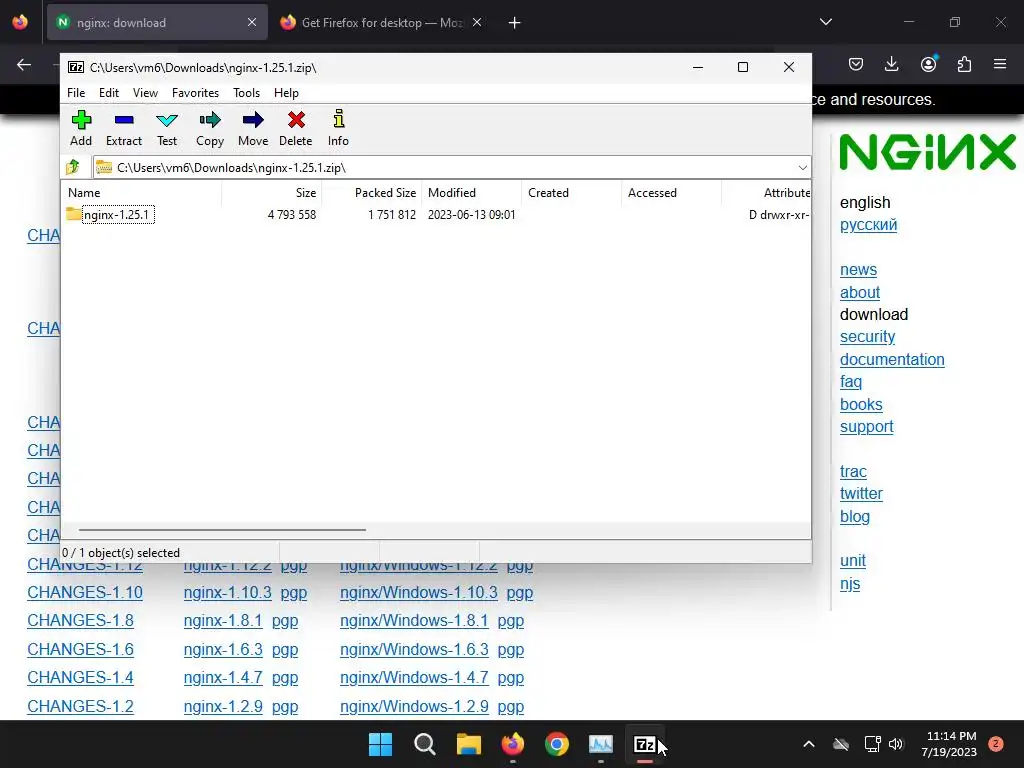This screenshot has height=768, width=1024.
Task: Go up one folder level in 7-Zip
Action: (x=73, y=167)
